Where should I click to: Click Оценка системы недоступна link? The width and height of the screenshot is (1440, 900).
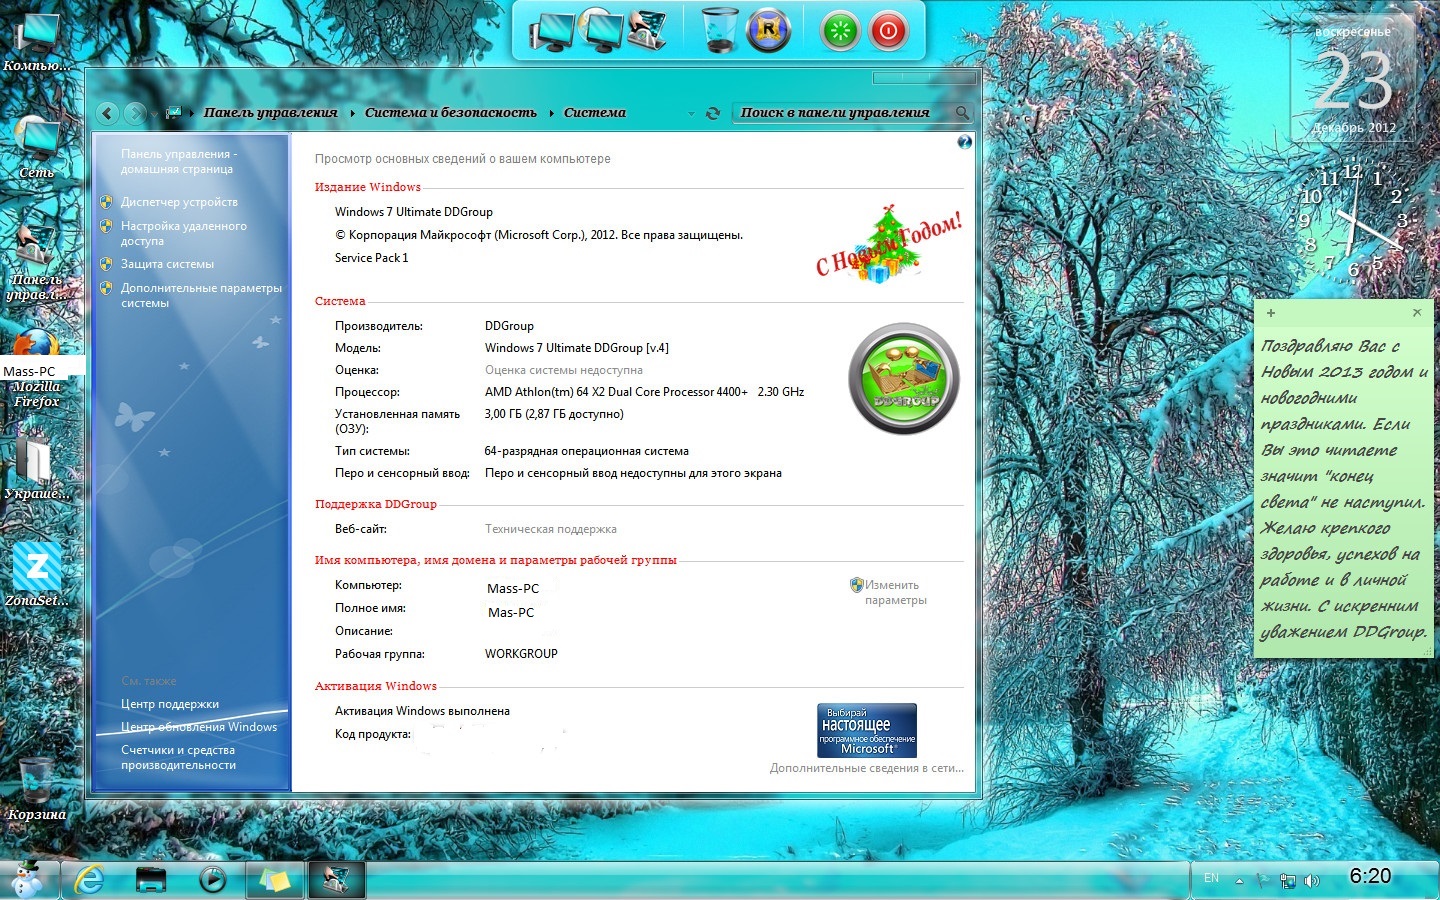[564, 370]
